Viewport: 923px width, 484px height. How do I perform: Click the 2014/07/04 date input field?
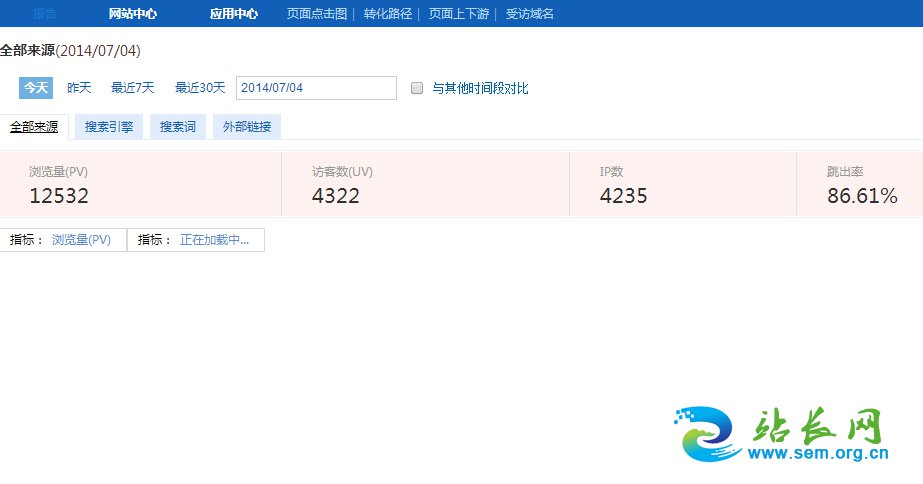316,88
